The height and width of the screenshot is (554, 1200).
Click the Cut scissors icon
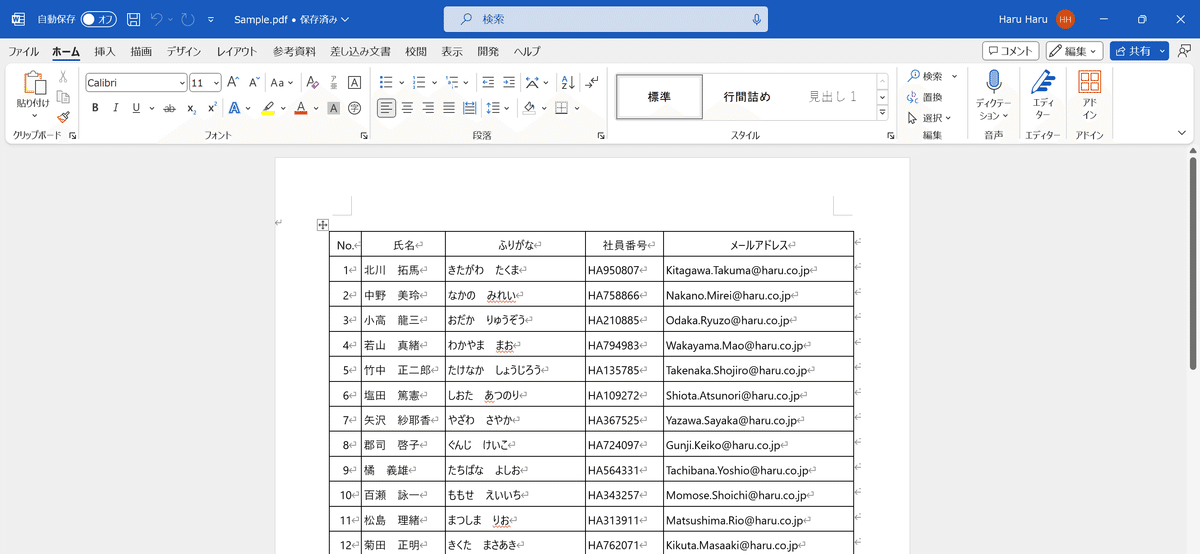pos(63,76)
